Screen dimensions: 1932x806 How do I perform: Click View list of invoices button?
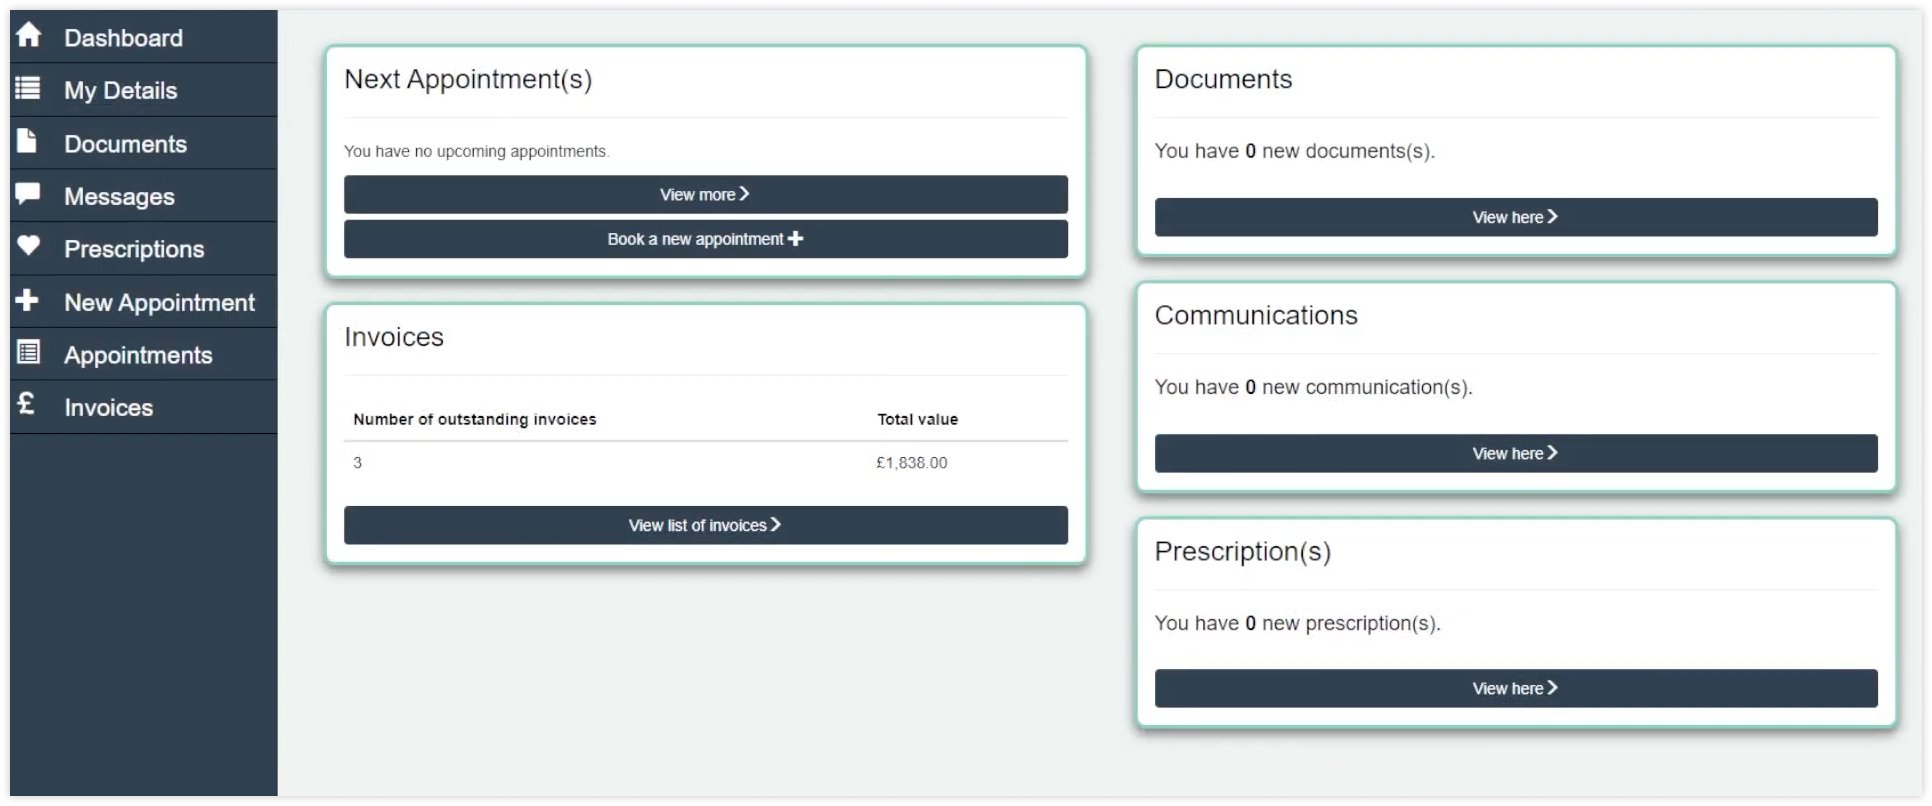coord(706,525)
